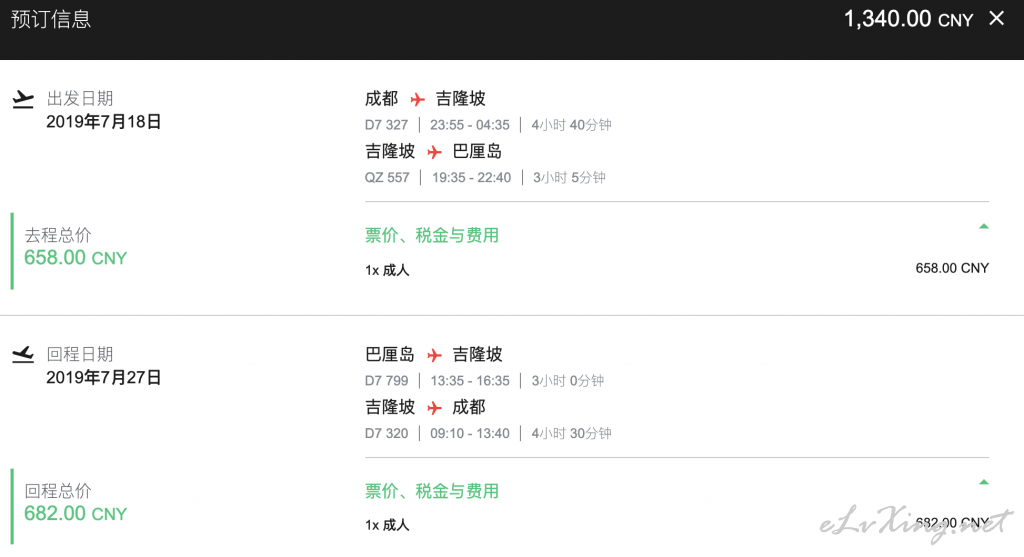Click flight number D7 320
This screenshot has height=557, width=1024.
pyautogui.click(x=386, y=434)
